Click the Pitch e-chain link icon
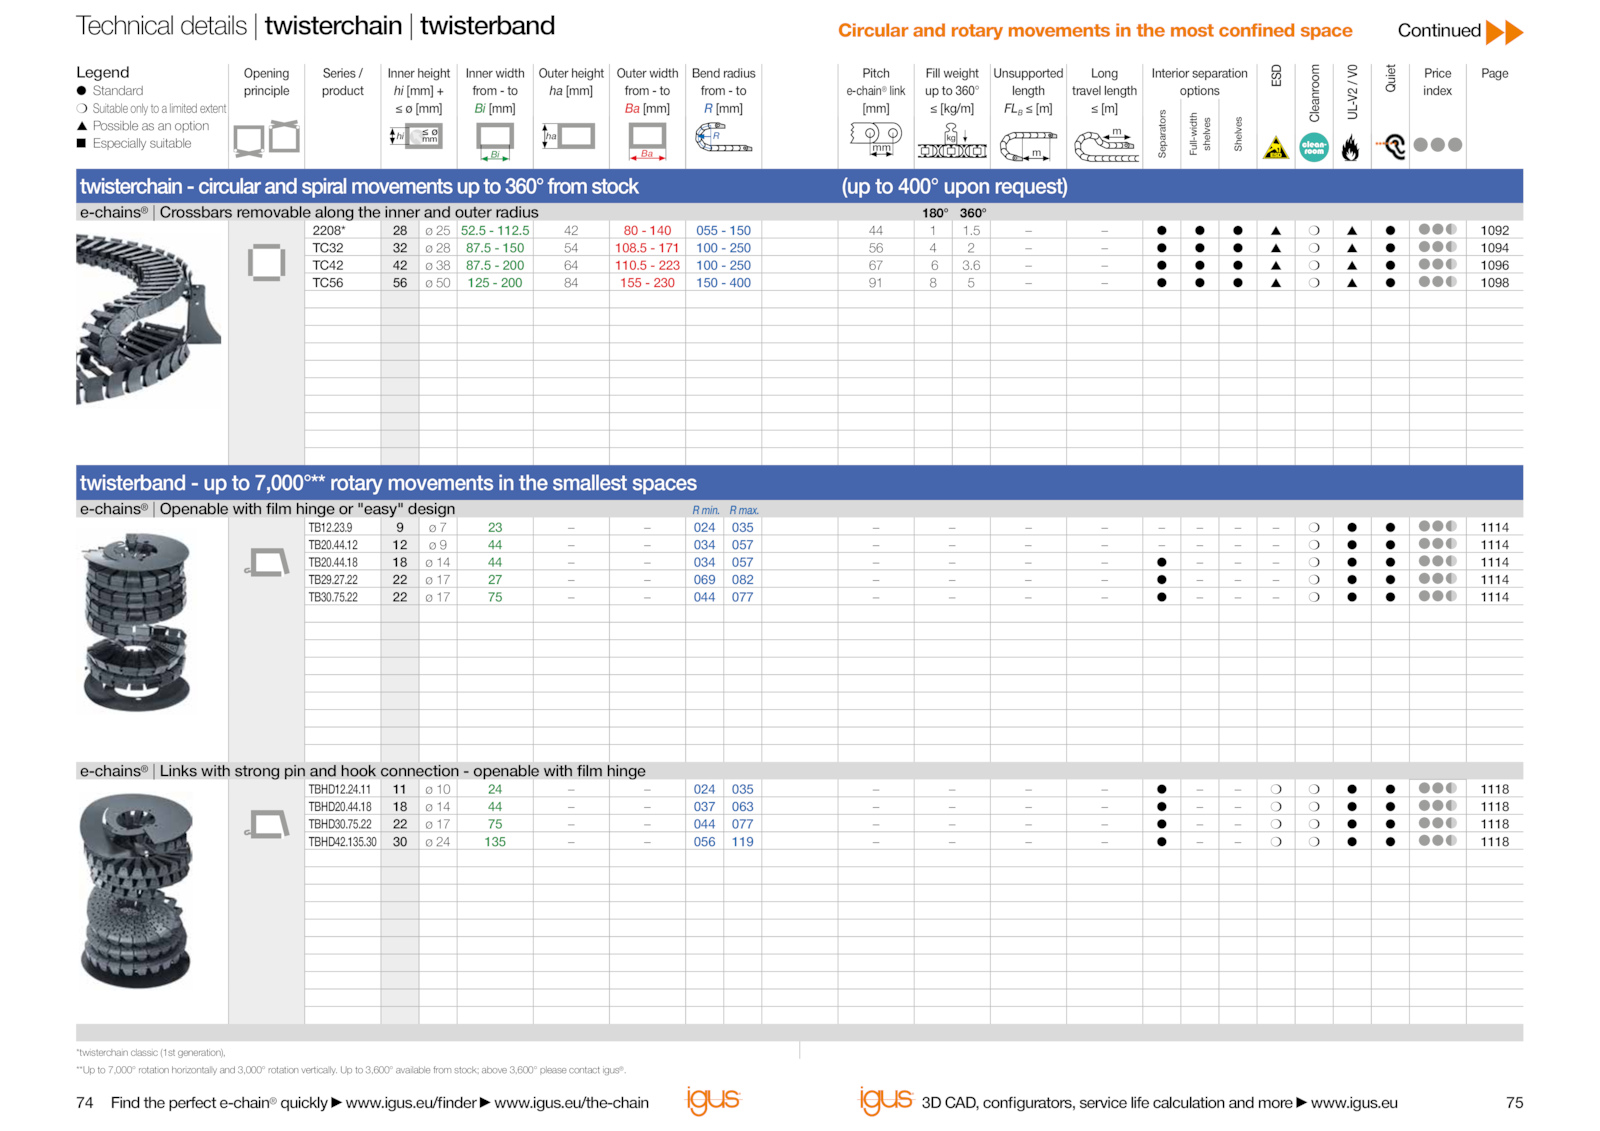This screenshot has width=1600, height=1131. [876, 138]
